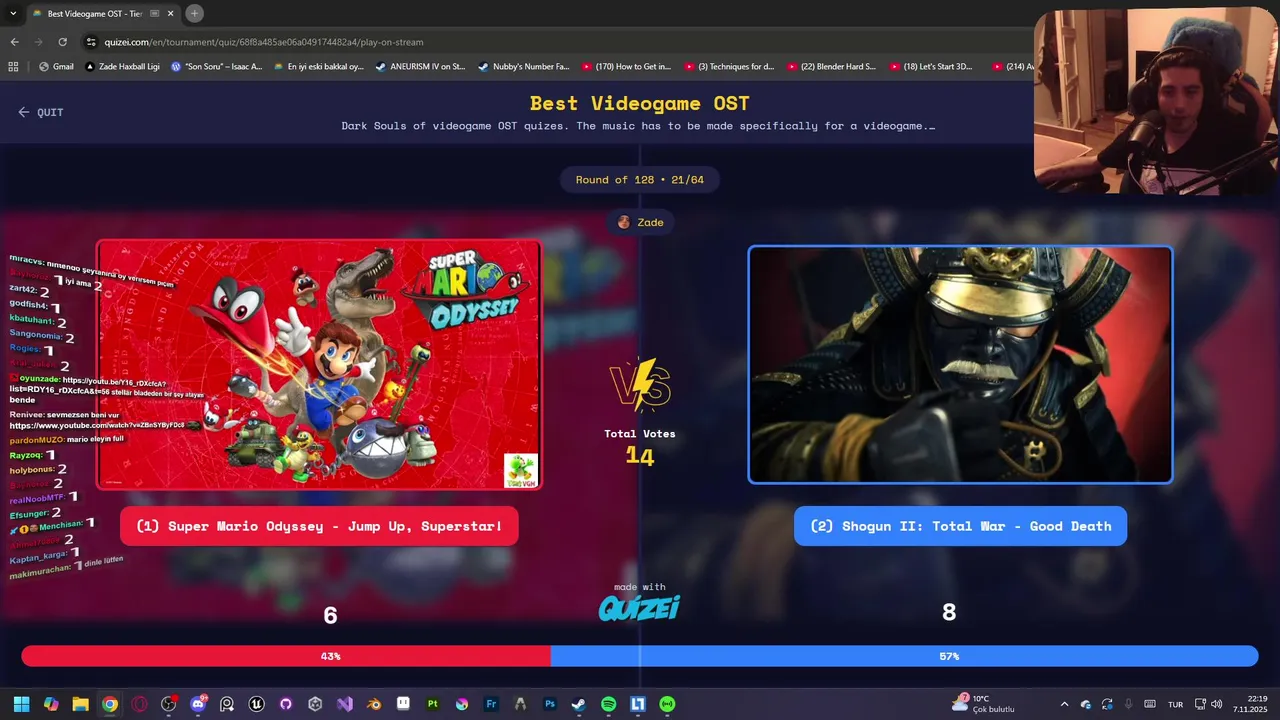Open File Explorer from the taskbar
This screenshot has width=1280, height=720.
pos(80,704)
